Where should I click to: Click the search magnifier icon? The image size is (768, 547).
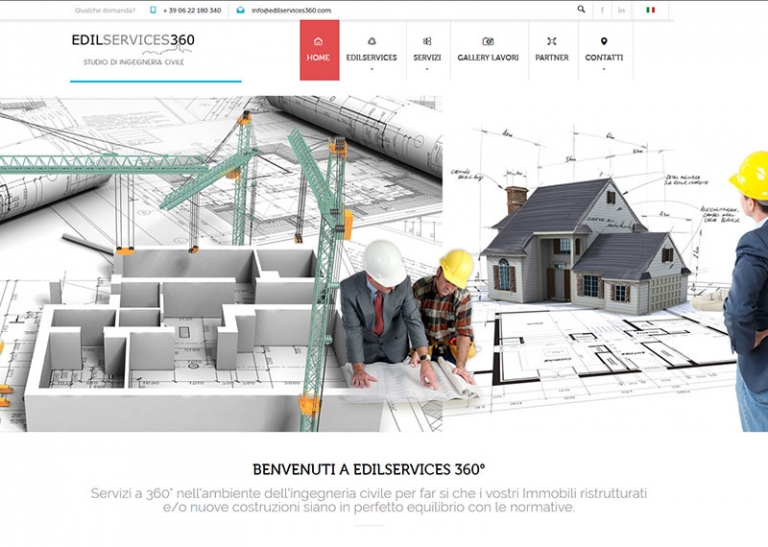(581, 9)
